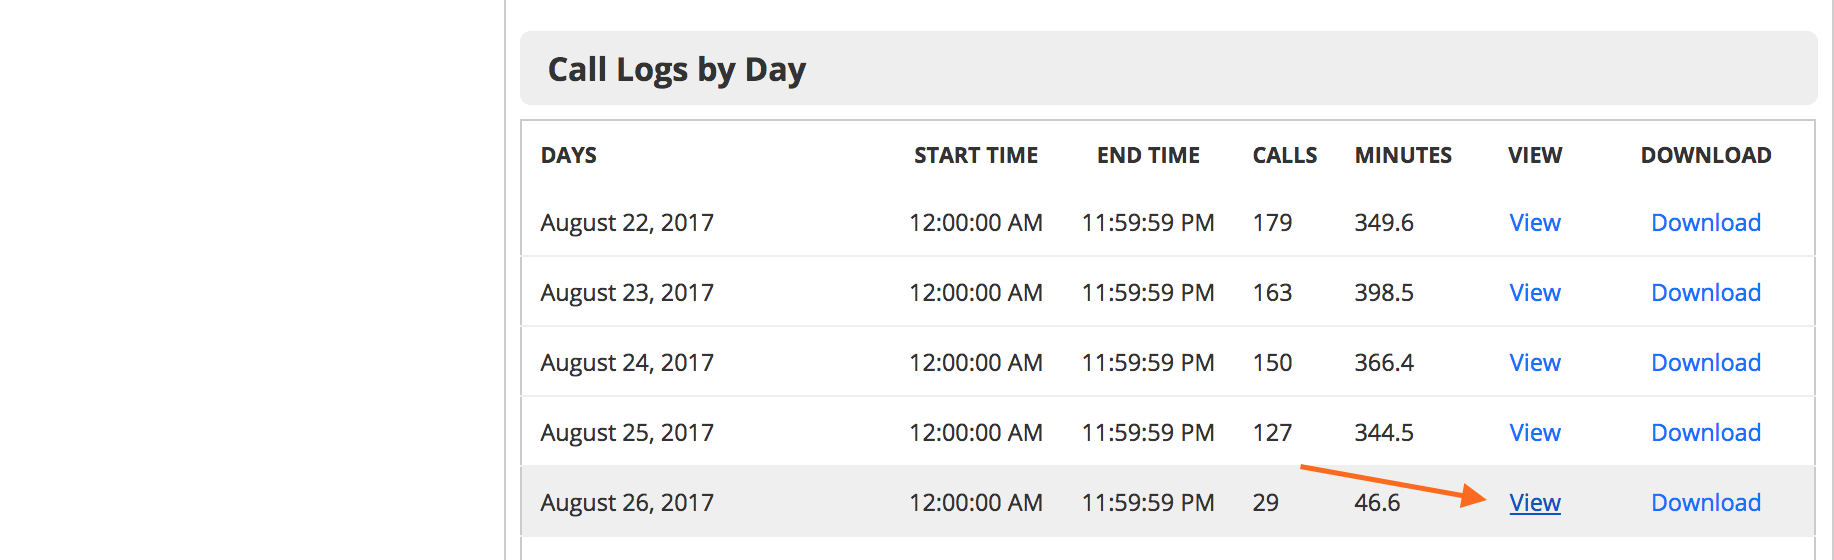Download the August 25, 2017 call log
This screenshot has width=1834, height=560.
[1705, 433]
